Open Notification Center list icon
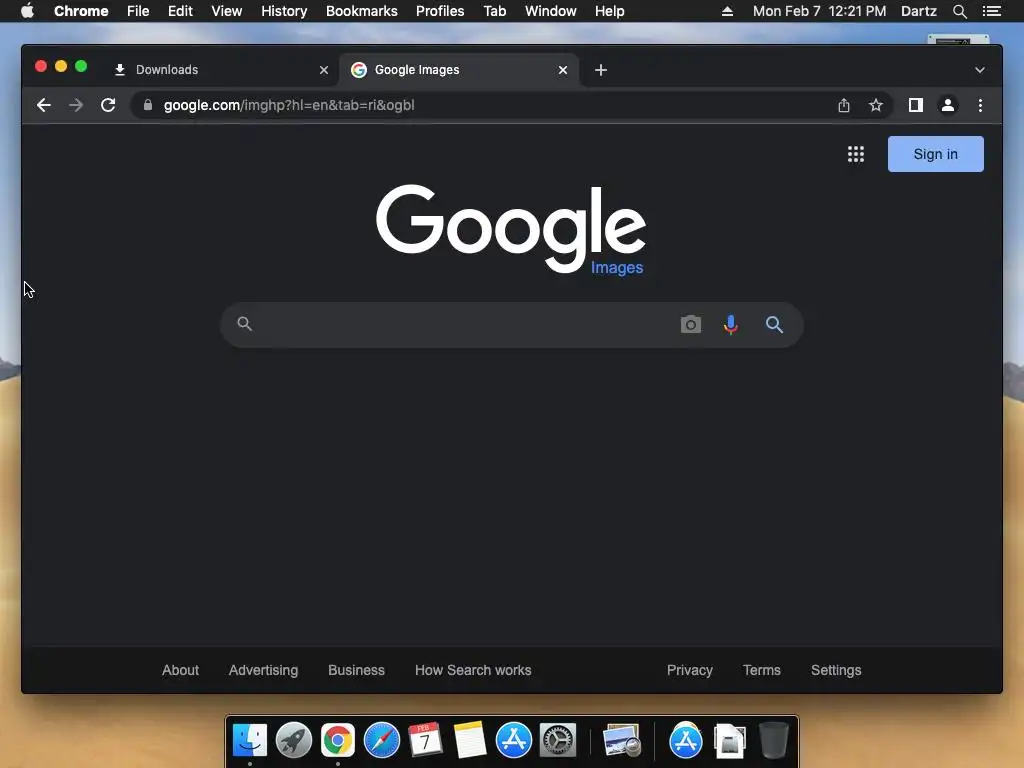1024x768 pixels. pos(991,11)
